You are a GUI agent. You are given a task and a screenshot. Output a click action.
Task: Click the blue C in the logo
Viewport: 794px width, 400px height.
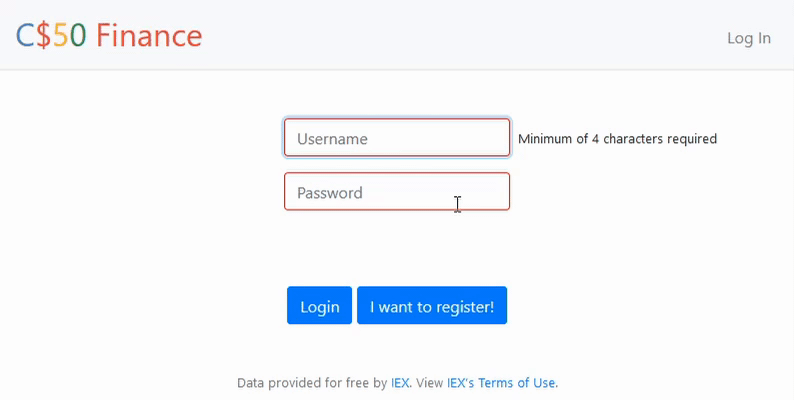25,36
